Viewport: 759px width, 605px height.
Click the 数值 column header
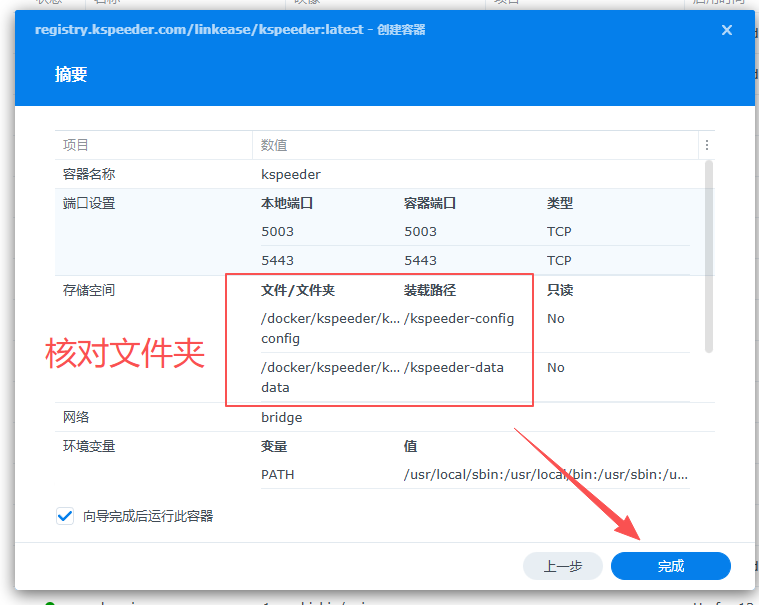coord(275,145)
